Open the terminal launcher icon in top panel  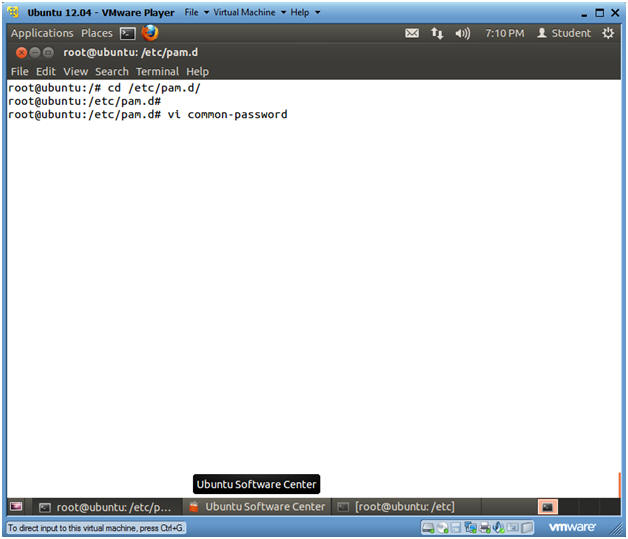128,34
